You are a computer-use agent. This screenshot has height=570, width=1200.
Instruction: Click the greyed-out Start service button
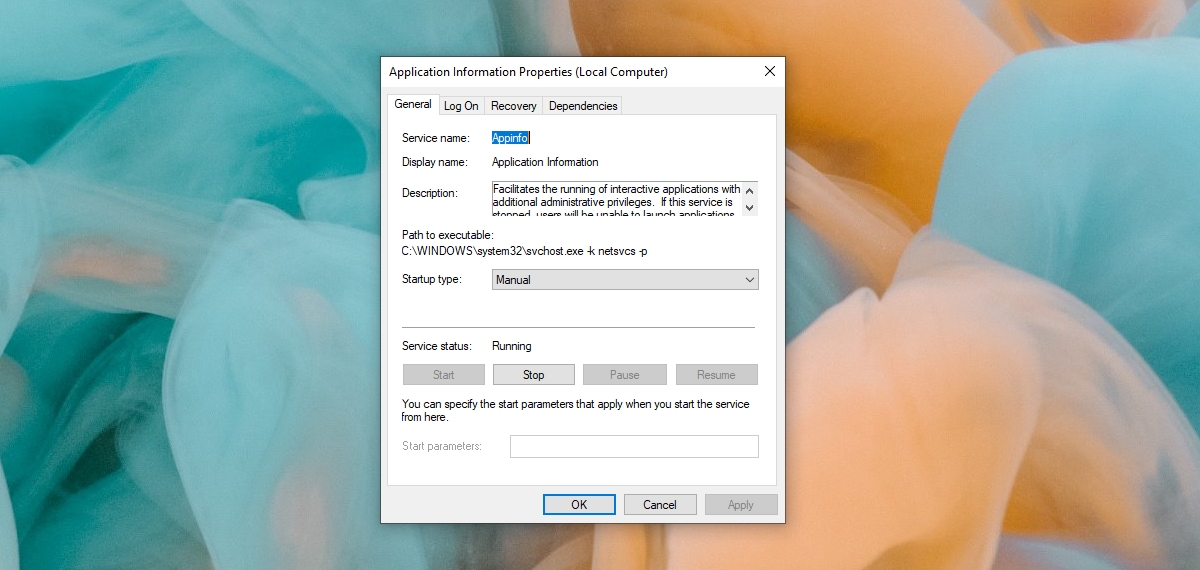444,375
